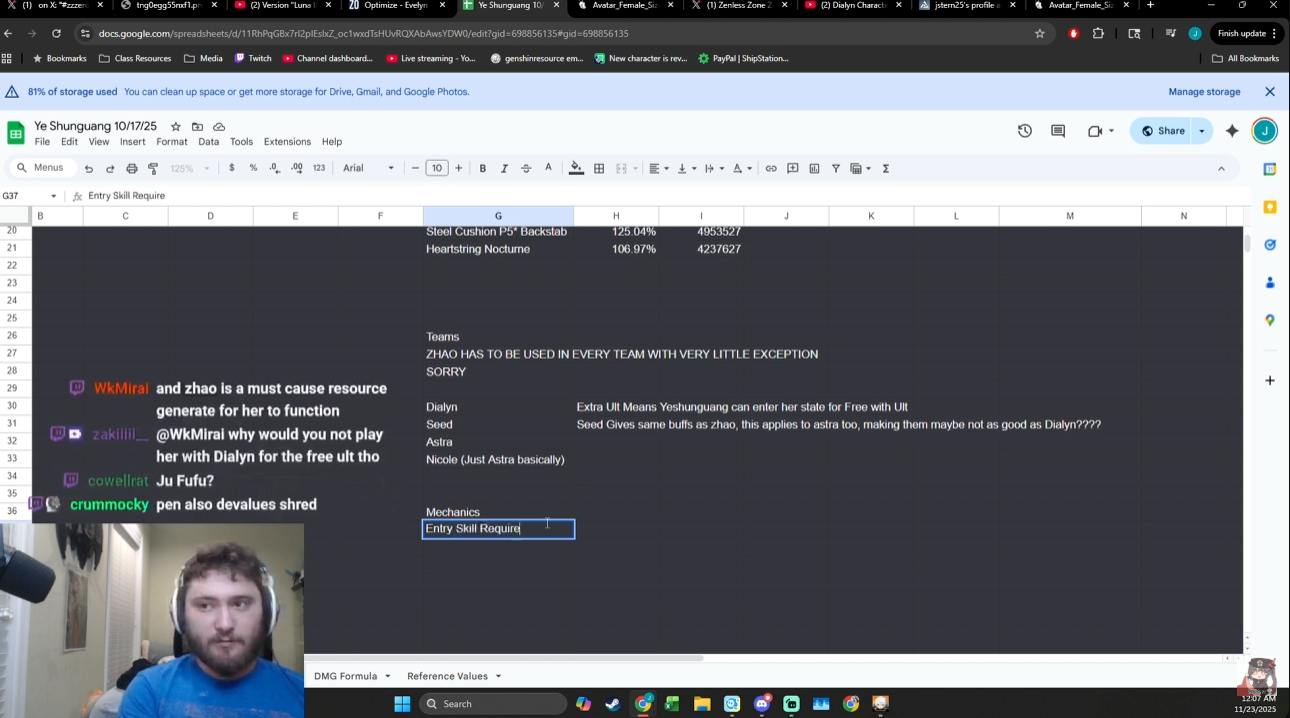Click the Gemini sparkle icon
1290x718 pixels.
[x=1232, y=131]
